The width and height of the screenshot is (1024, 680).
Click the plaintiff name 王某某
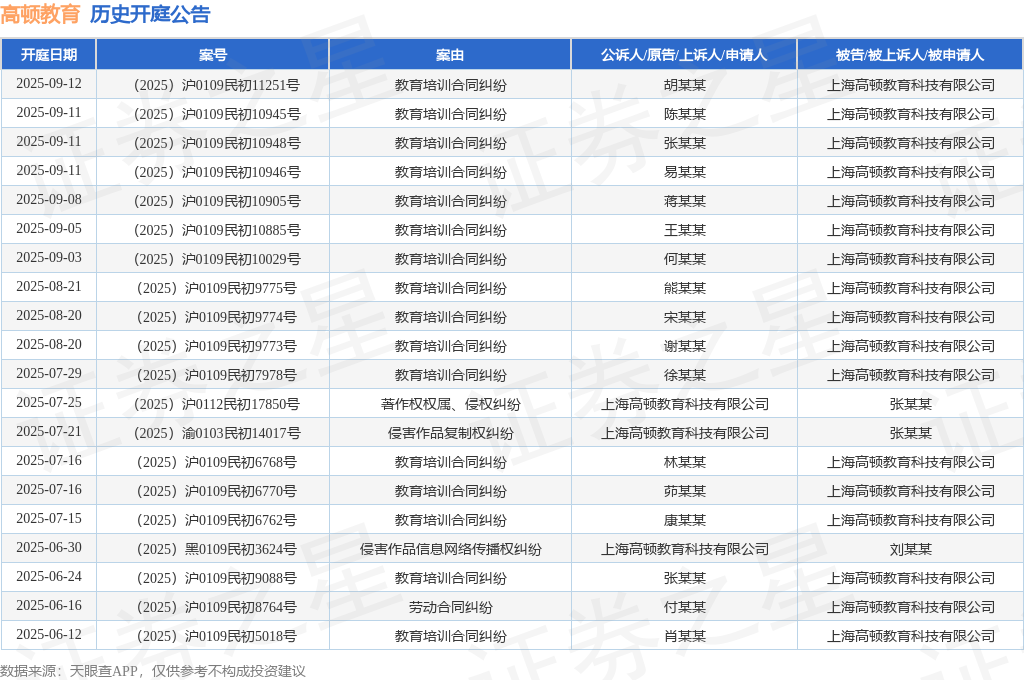(x=684, y=230)
